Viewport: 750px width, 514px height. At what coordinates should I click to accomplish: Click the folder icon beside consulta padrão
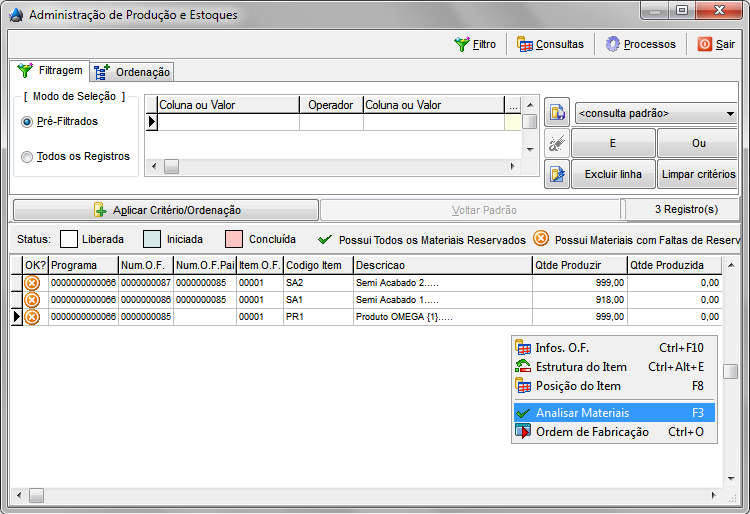pyautogui.click(x=557, y=112)
